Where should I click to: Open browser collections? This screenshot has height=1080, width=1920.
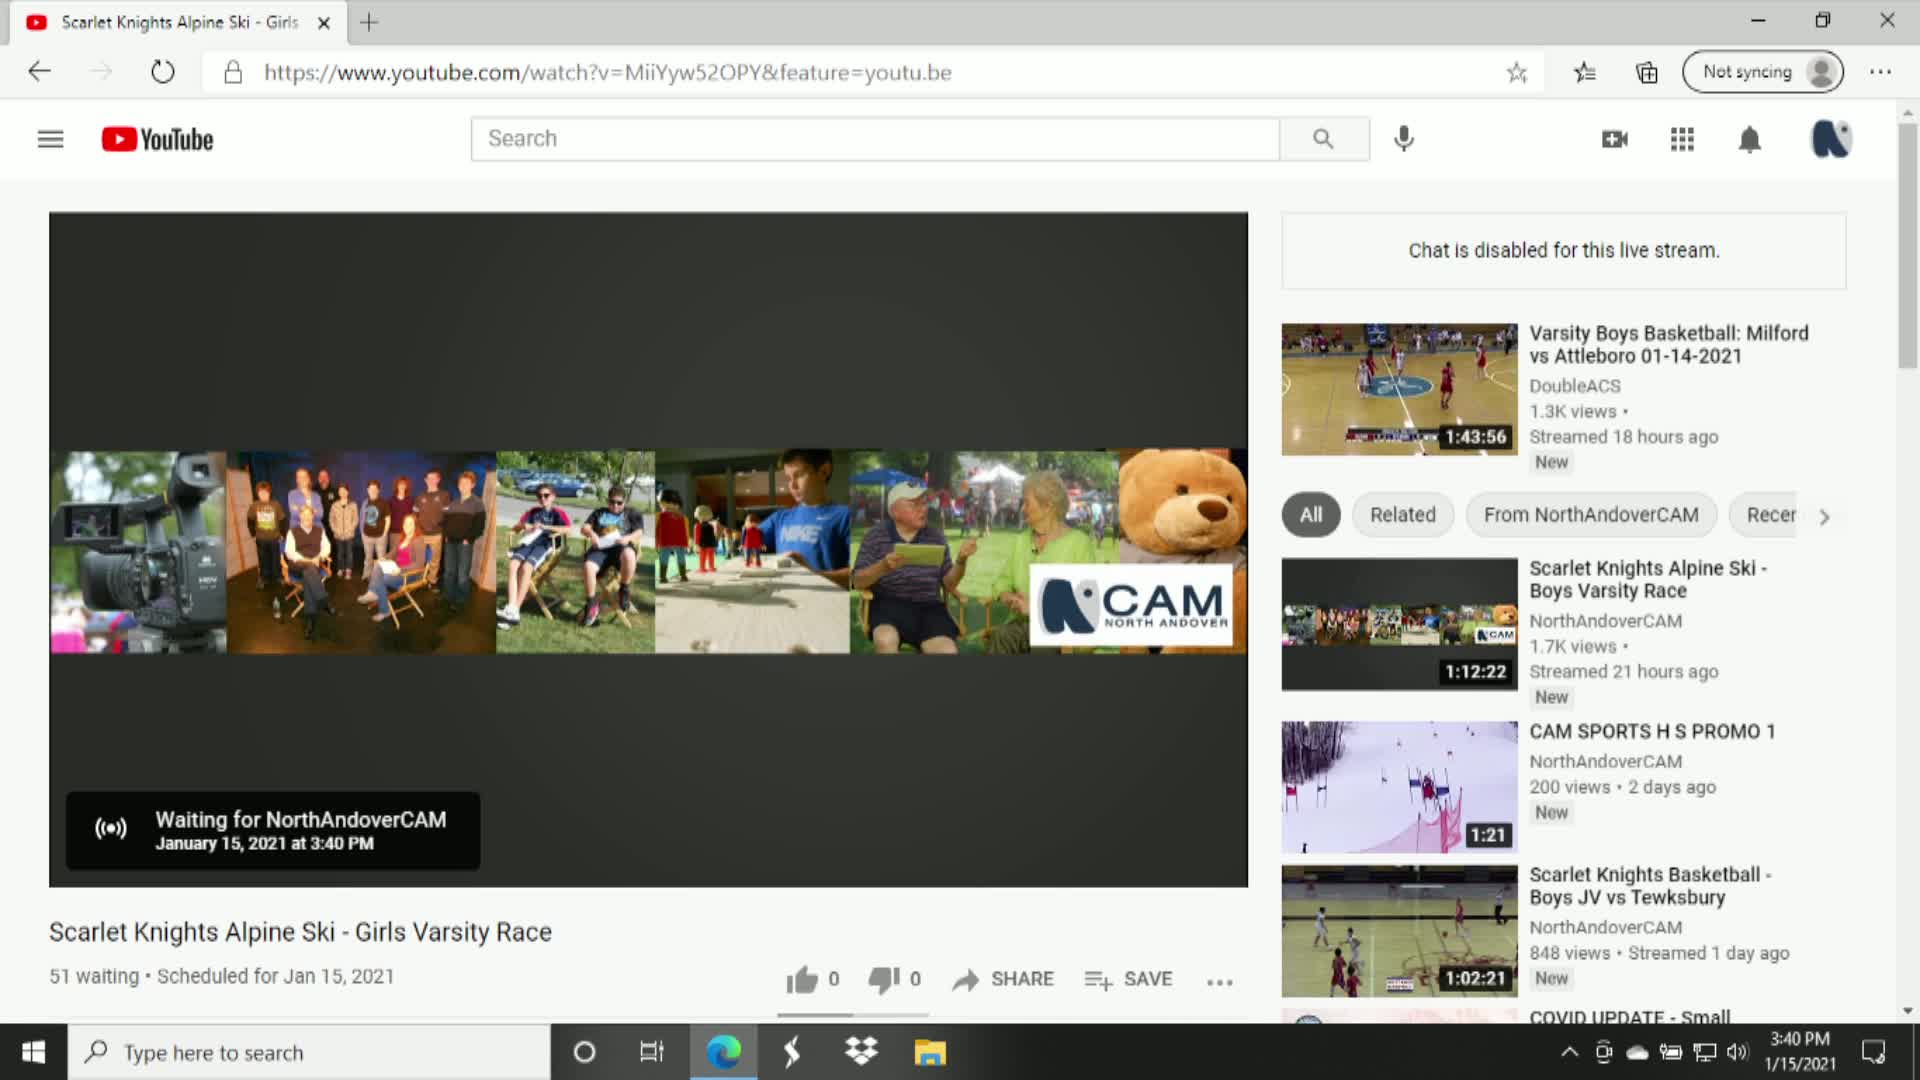click(x=1646, y=72)
